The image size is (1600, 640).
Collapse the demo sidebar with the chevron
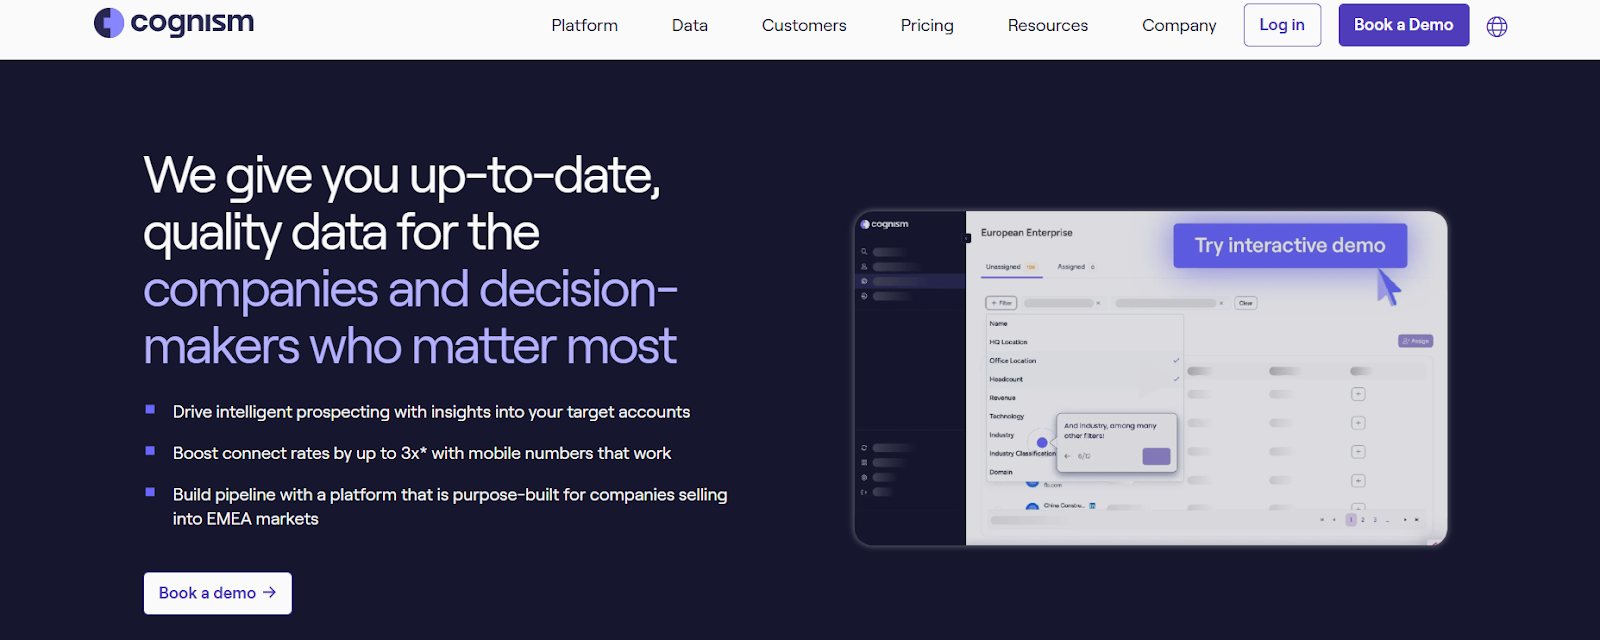967,238
